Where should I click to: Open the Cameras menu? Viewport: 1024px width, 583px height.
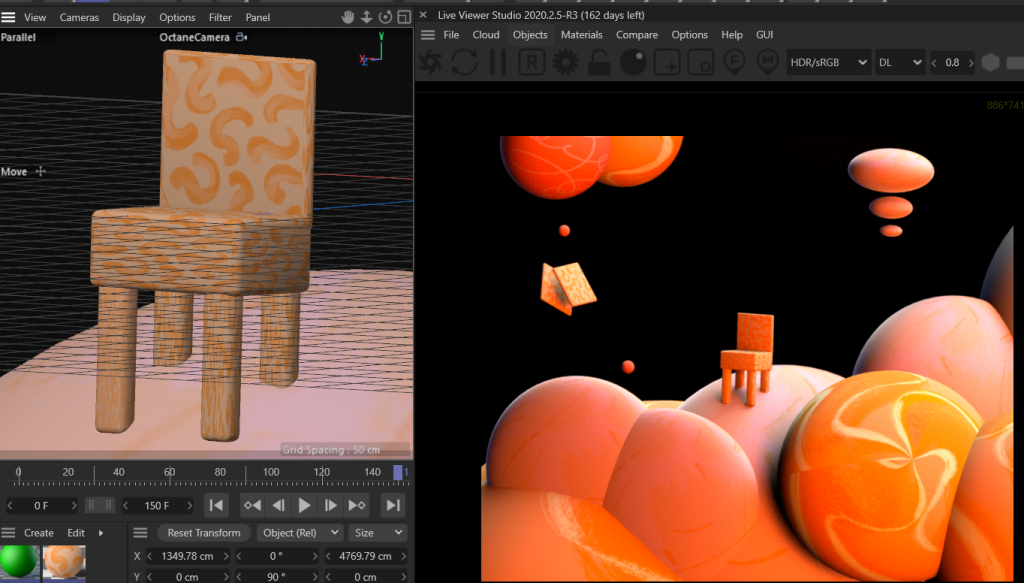click(x=79, y=17)
